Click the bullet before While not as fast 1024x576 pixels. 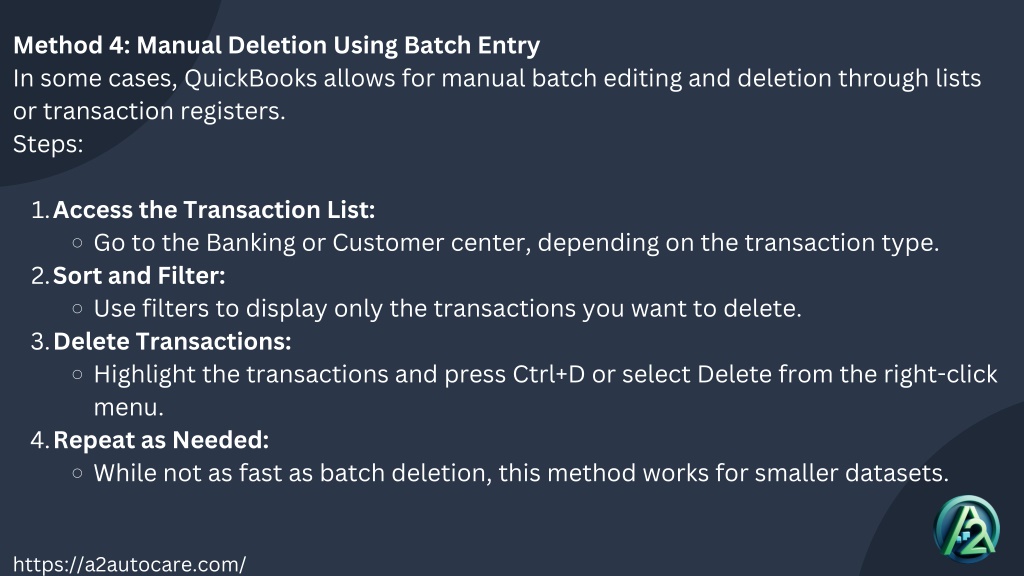78,473
